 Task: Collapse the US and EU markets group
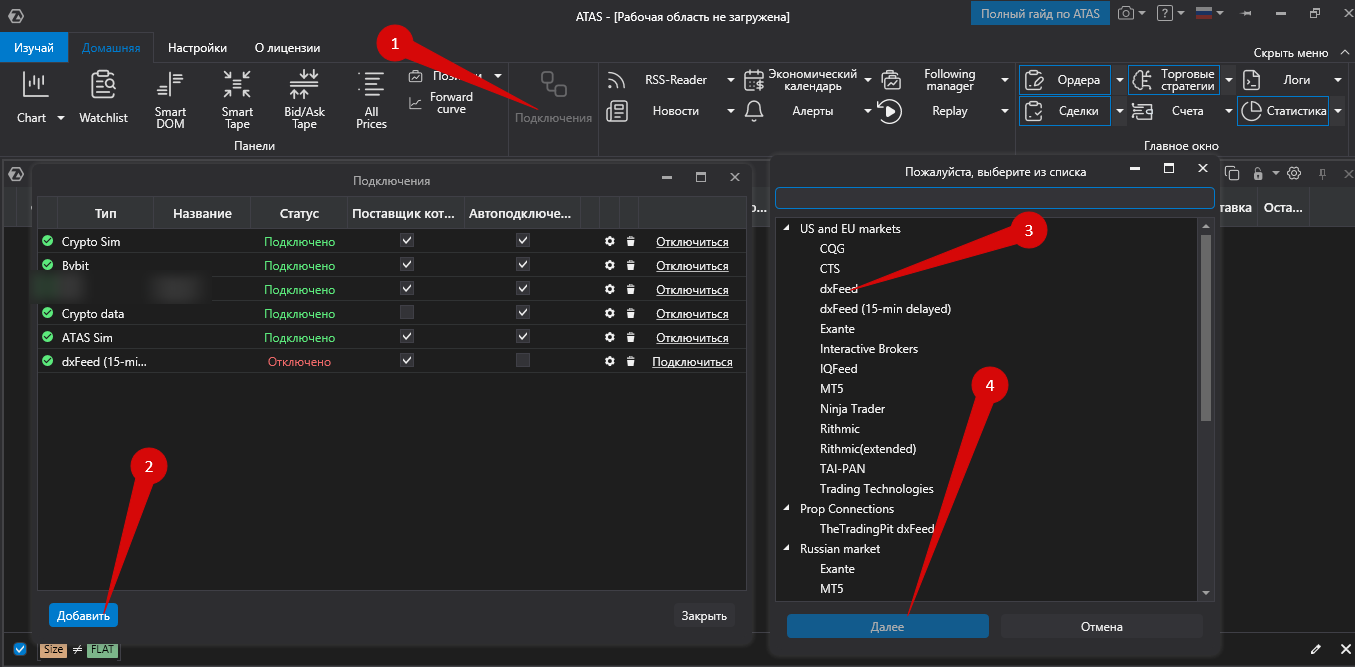click(x=786, y=229)
